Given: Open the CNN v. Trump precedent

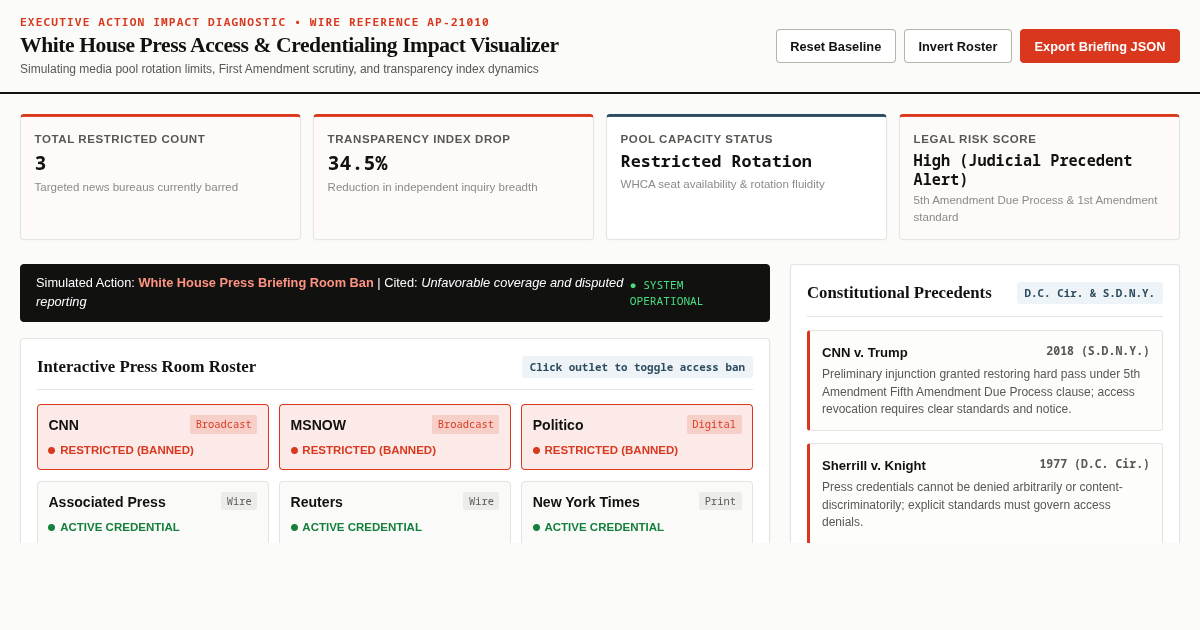Looking at the screenshot, I should coord(985,381).
